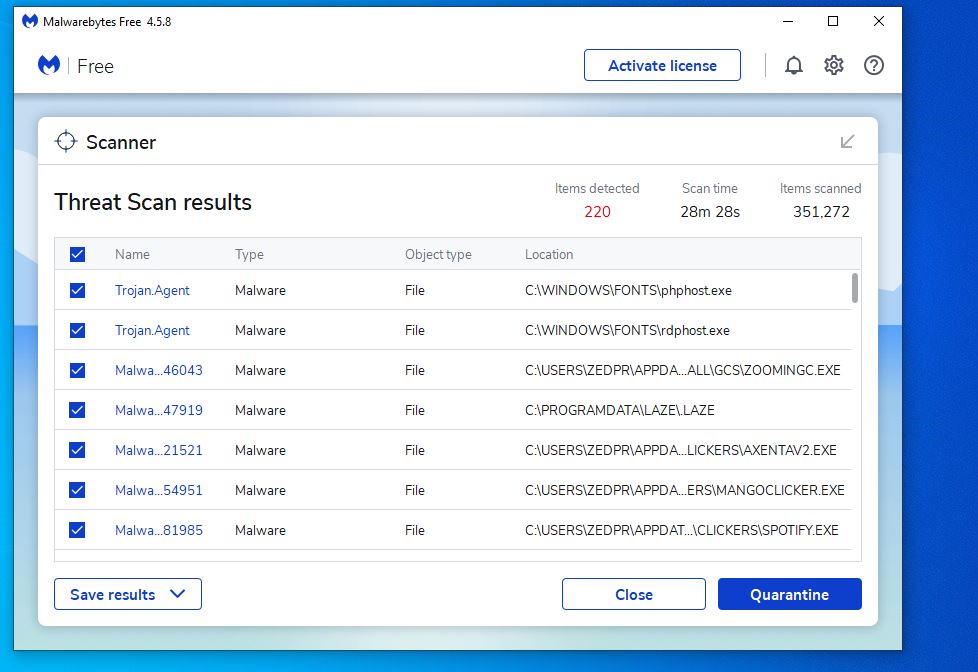Viewport: 978px width, 672px height.
Task: Uncheck the SPOTIFY.EXE row checkbox
Action: (x=77, y=530)
